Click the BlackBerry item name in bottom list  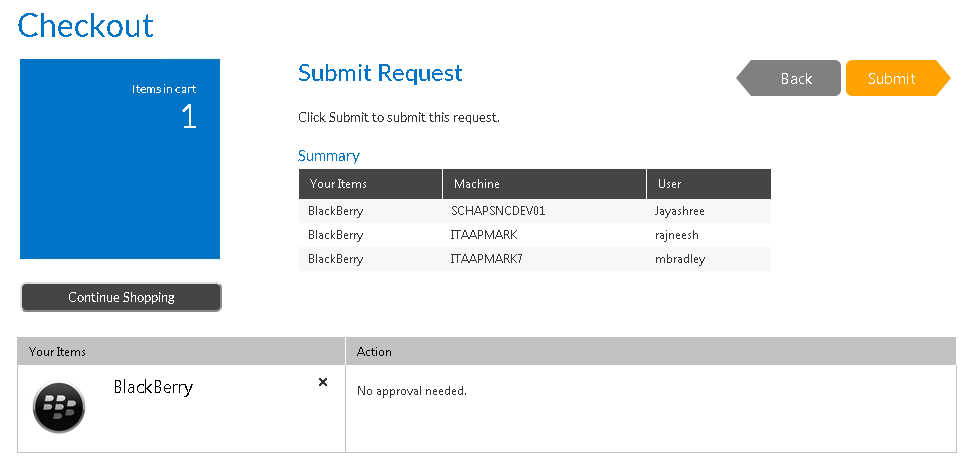[x=153, y=387]
